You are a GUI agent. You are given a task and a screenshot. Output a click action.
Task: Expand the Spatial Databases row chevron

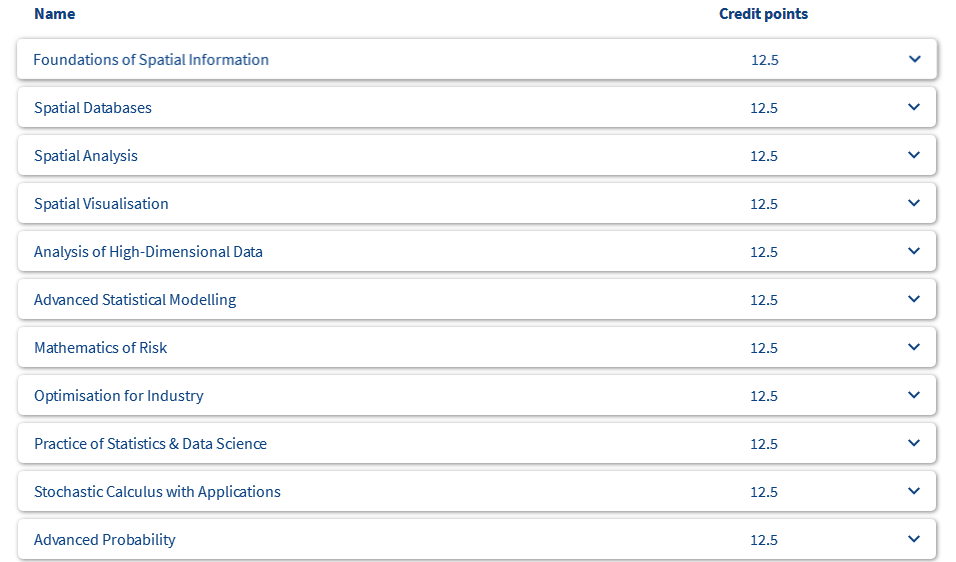click(914, 107)
